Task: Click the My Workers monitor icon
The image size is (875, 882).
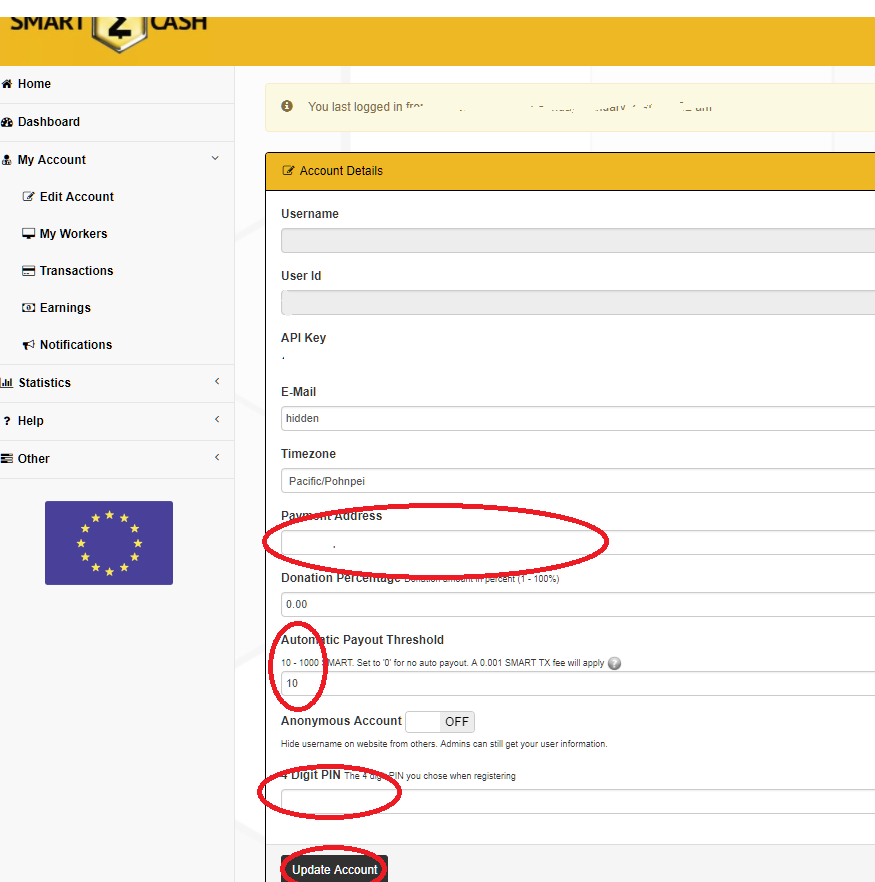Action: pos(28,233)
